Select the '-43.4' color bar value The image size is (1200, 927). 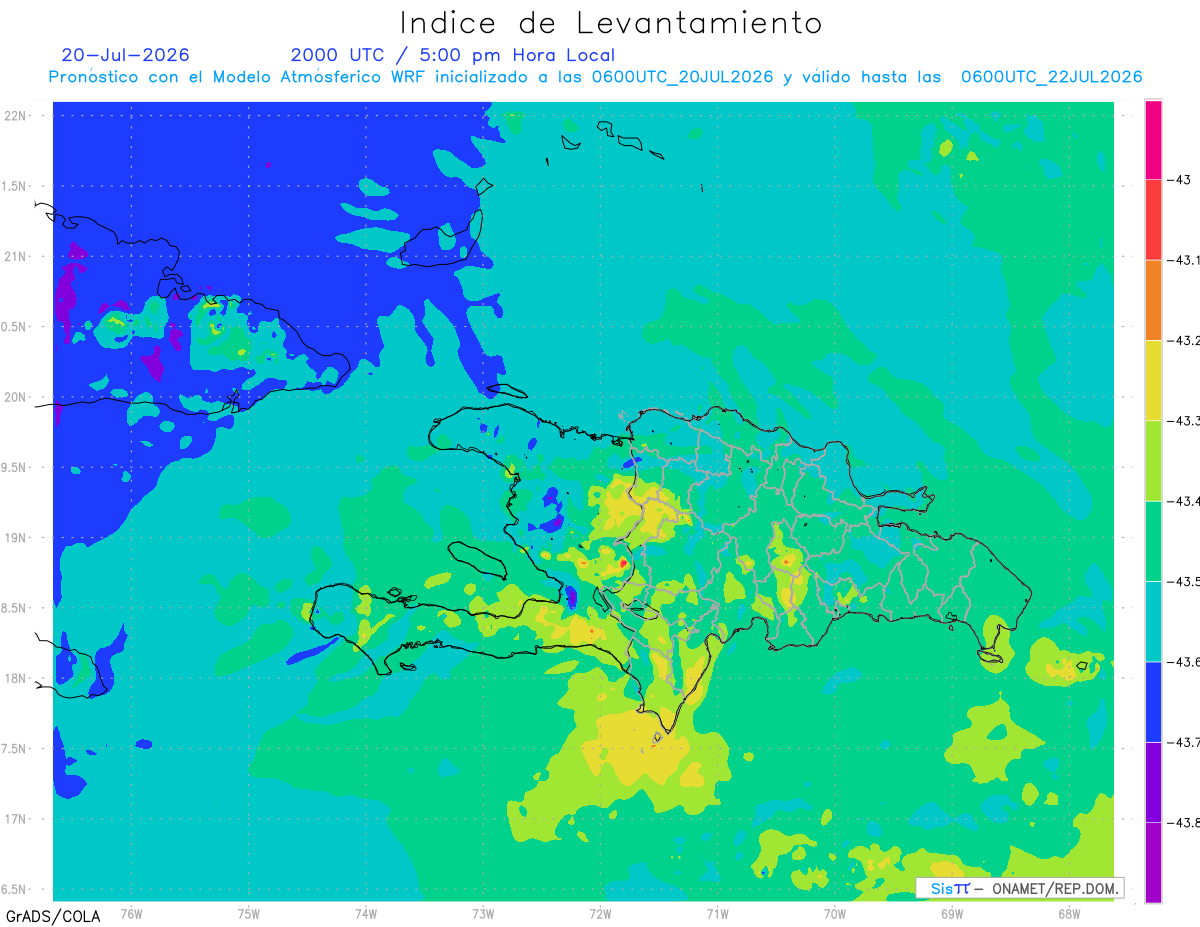1184,501
